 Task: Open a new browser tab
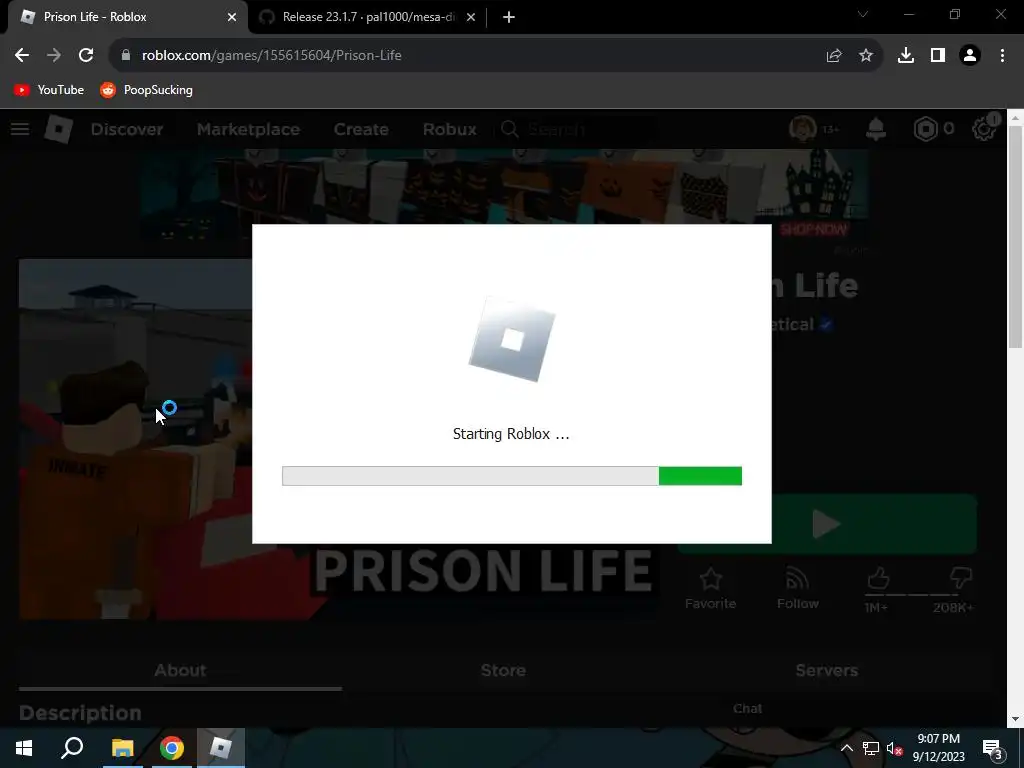[509, 17]
